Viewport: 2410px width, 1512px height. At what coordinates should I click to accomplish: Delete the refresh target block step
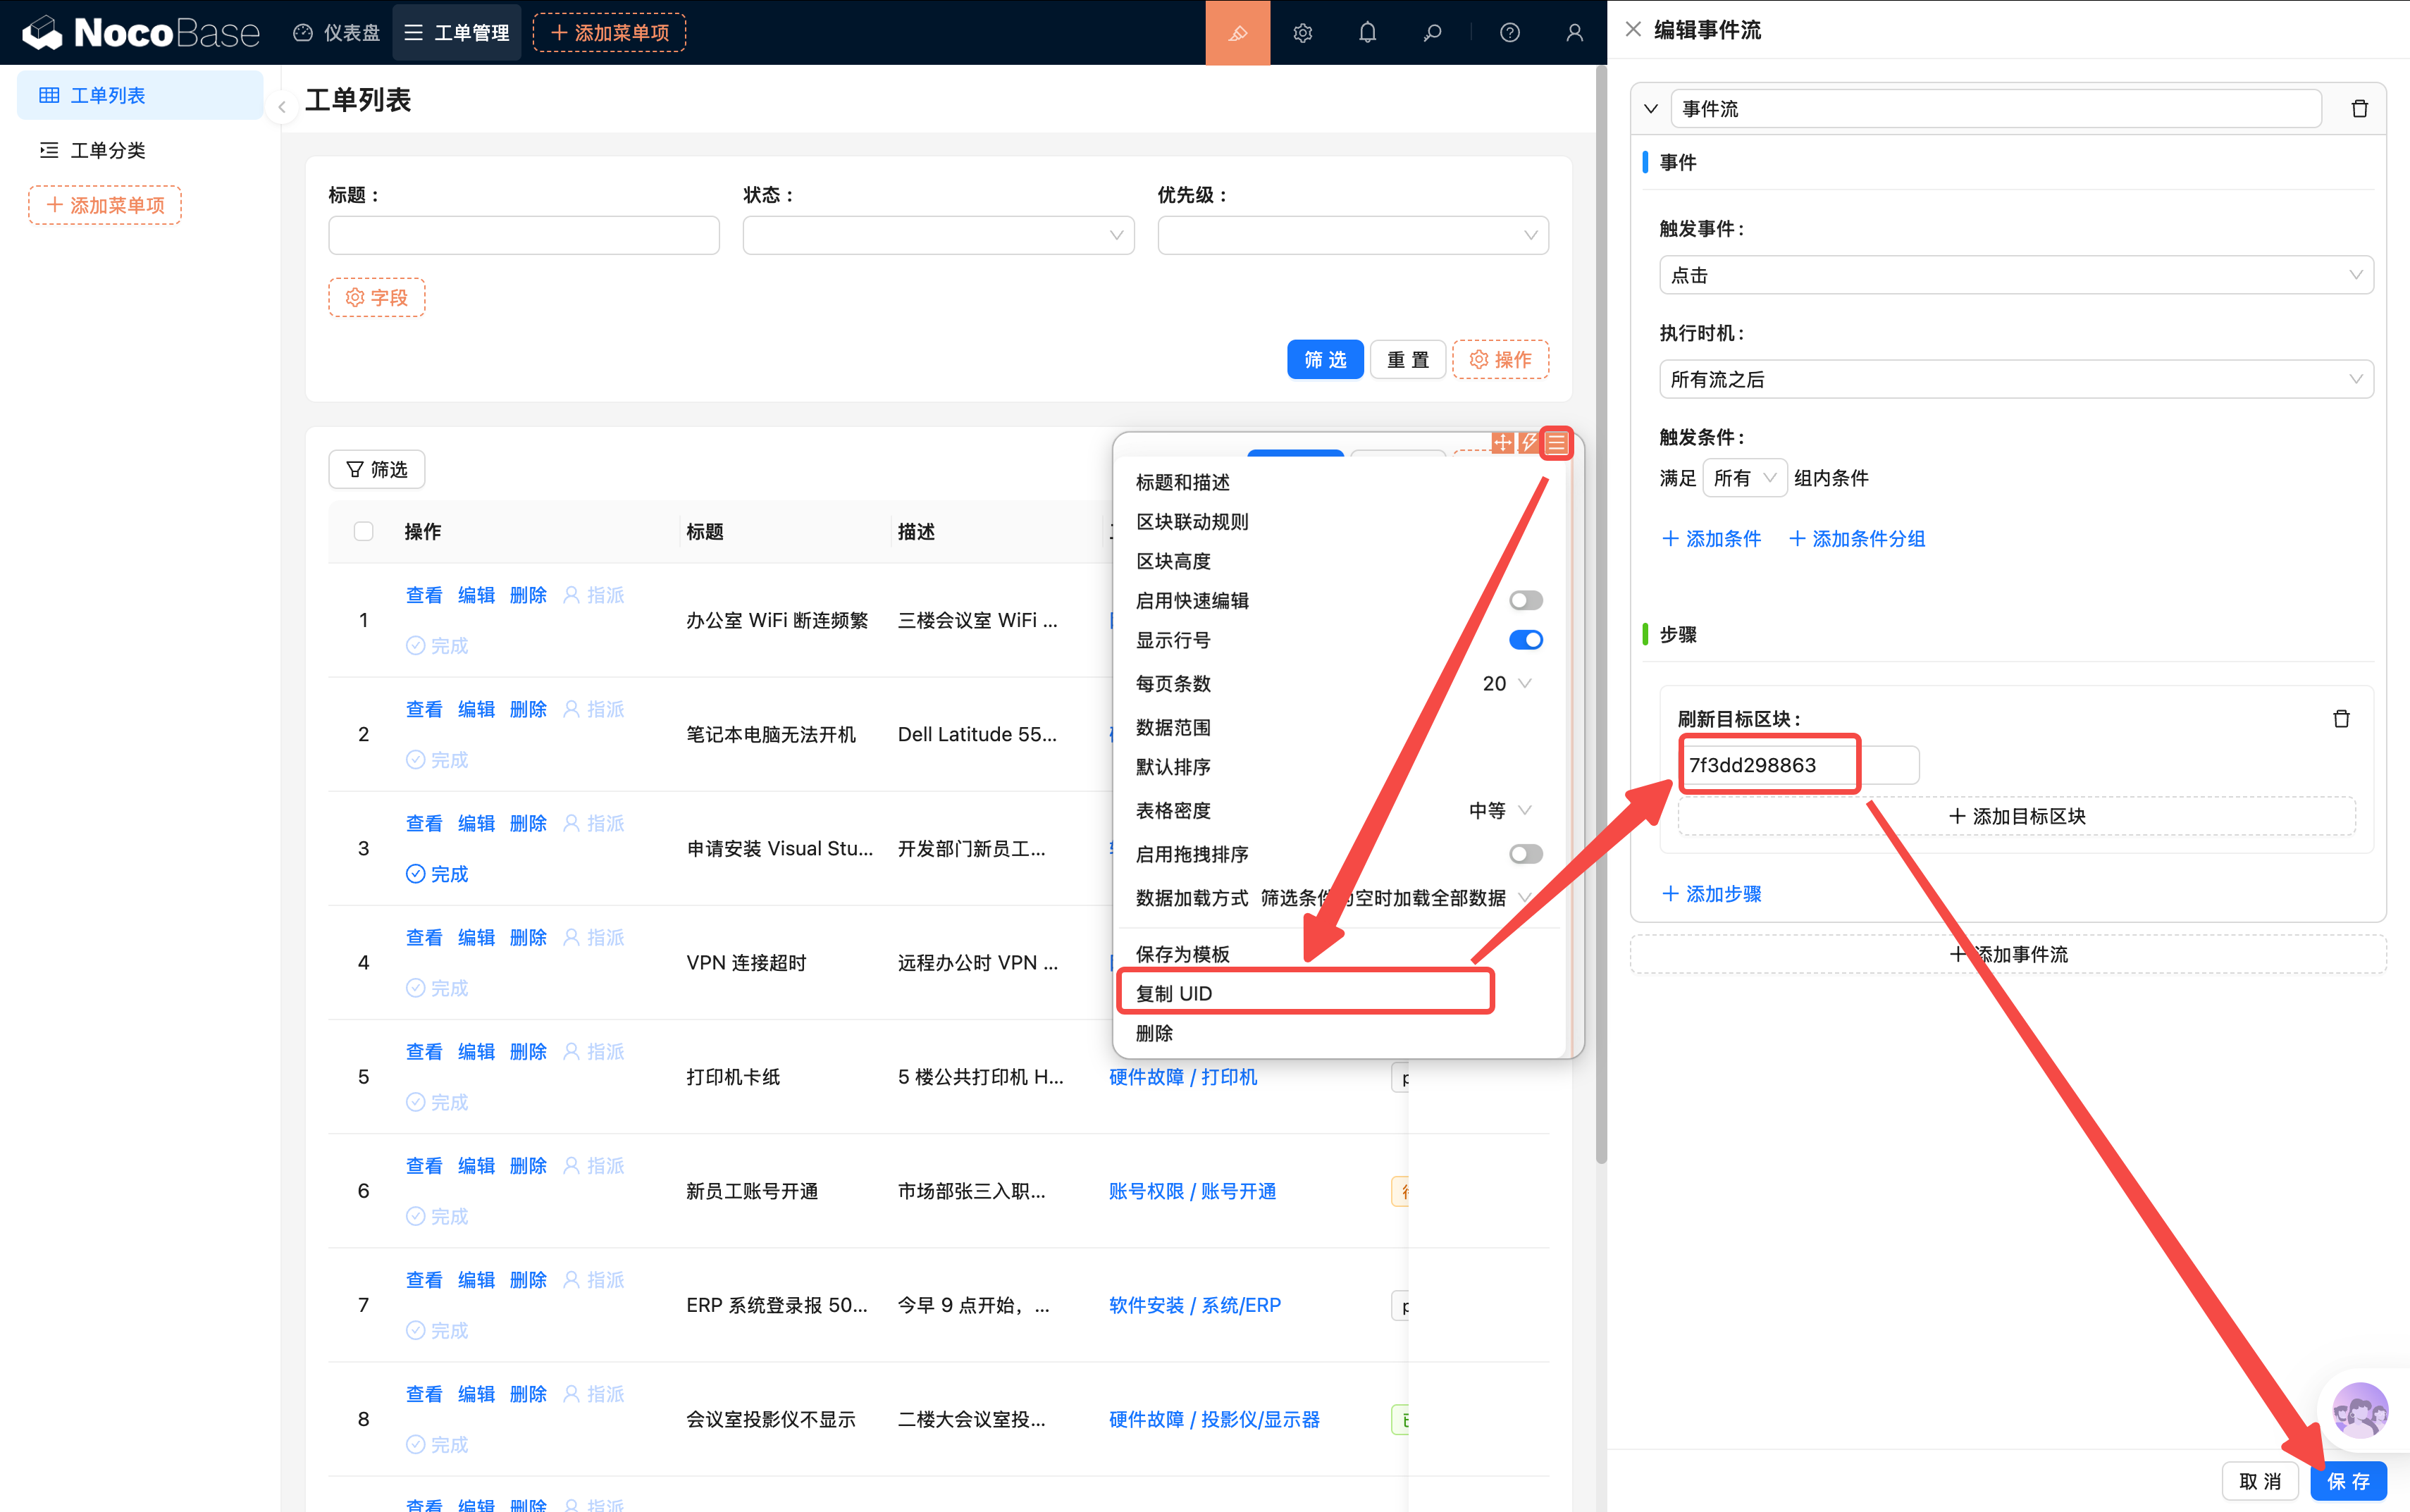coord(2341,719)
